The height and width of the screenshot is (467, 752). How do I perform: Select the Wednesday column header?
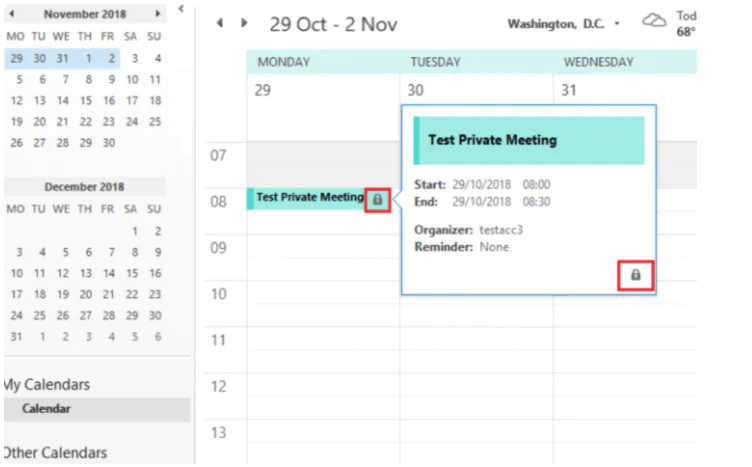598,62
